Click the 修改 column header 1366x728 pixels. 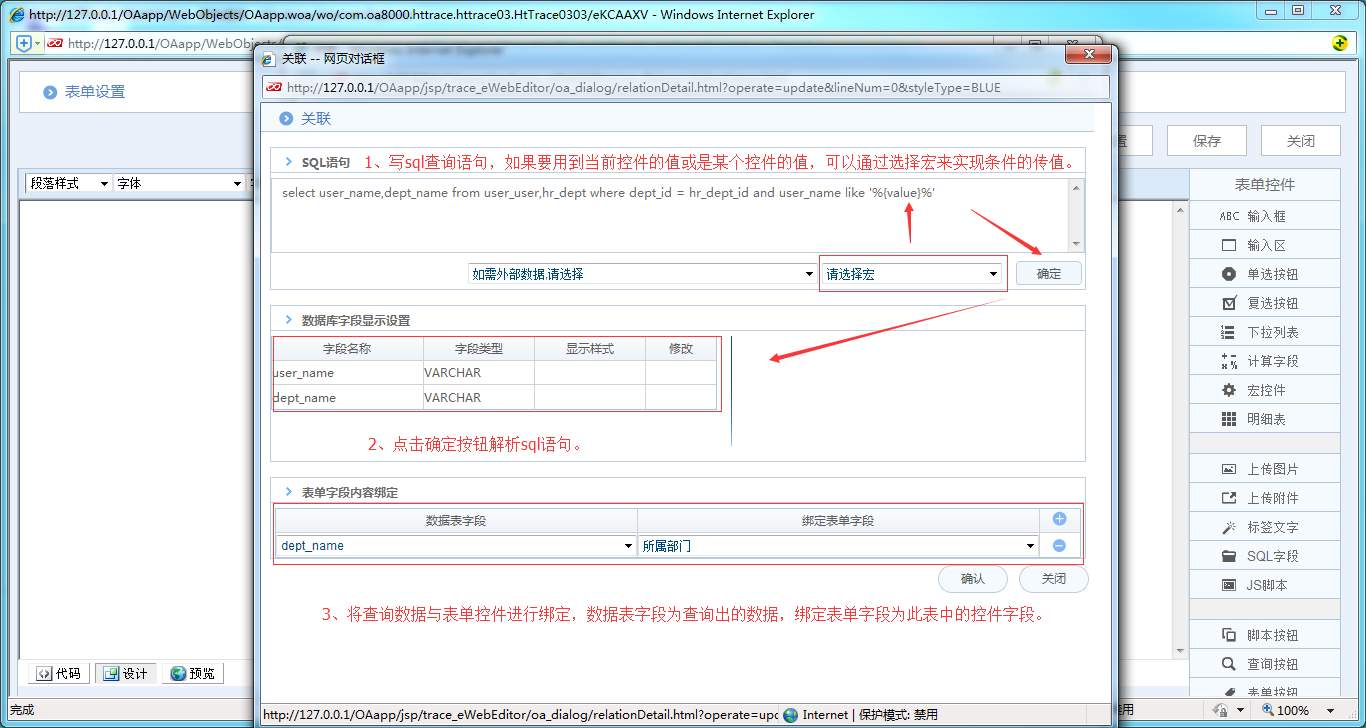tap(681, 349)
